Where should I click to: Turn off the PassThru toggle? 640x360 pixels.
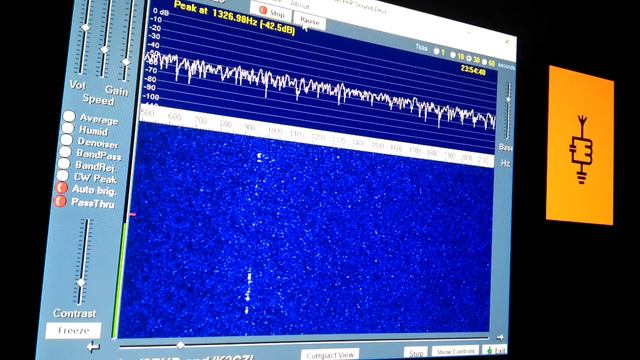pyautogui.click(x=60, y=201)
